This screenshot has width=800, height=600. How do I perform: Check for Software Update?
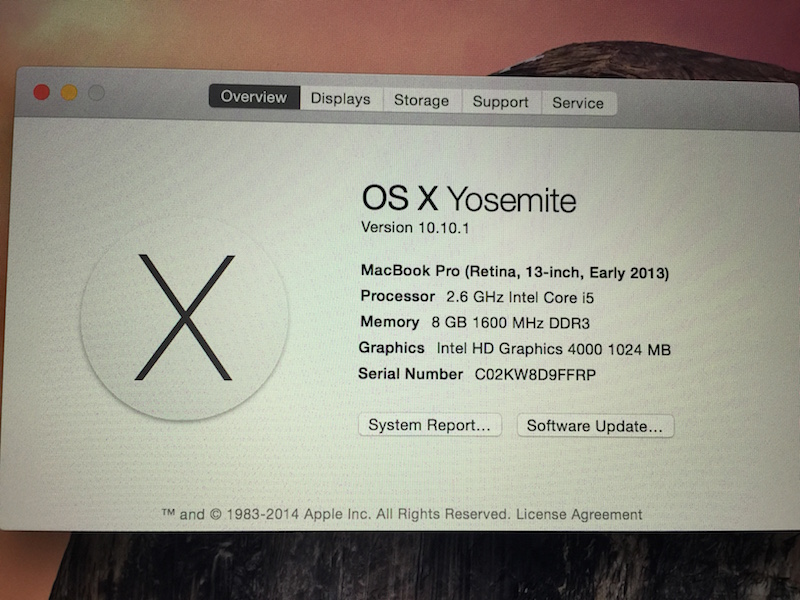tap(595, 426)
